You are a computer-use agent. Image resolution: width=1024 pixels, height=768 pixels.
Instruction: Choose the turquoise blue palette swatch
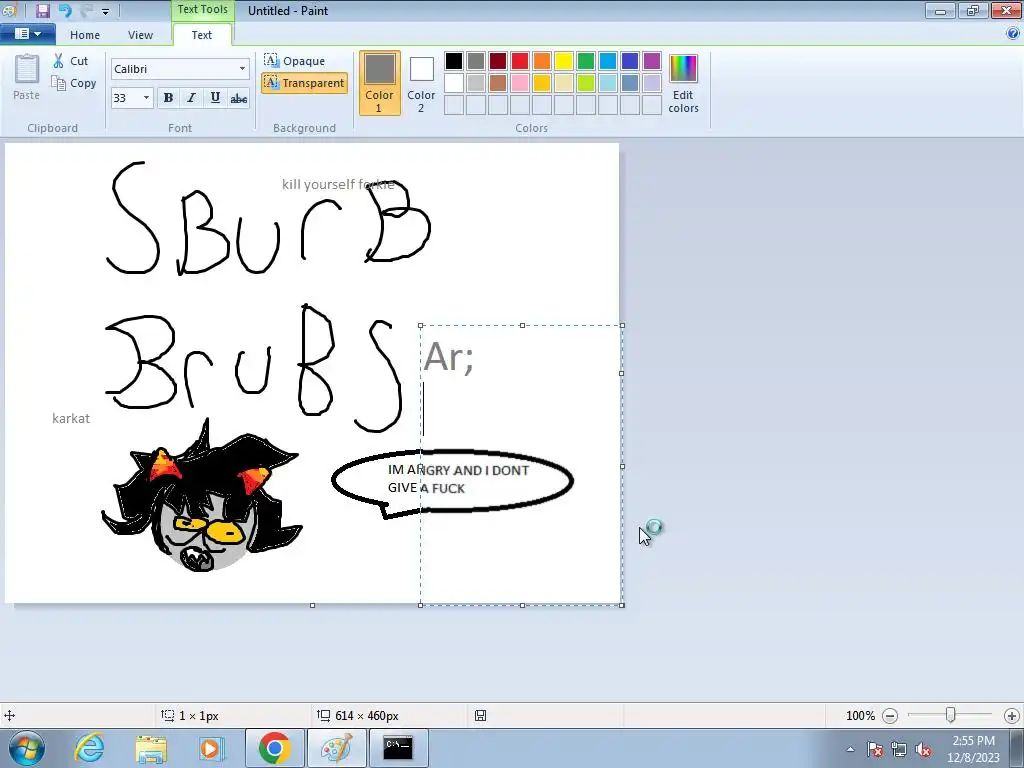click(607, 61)
